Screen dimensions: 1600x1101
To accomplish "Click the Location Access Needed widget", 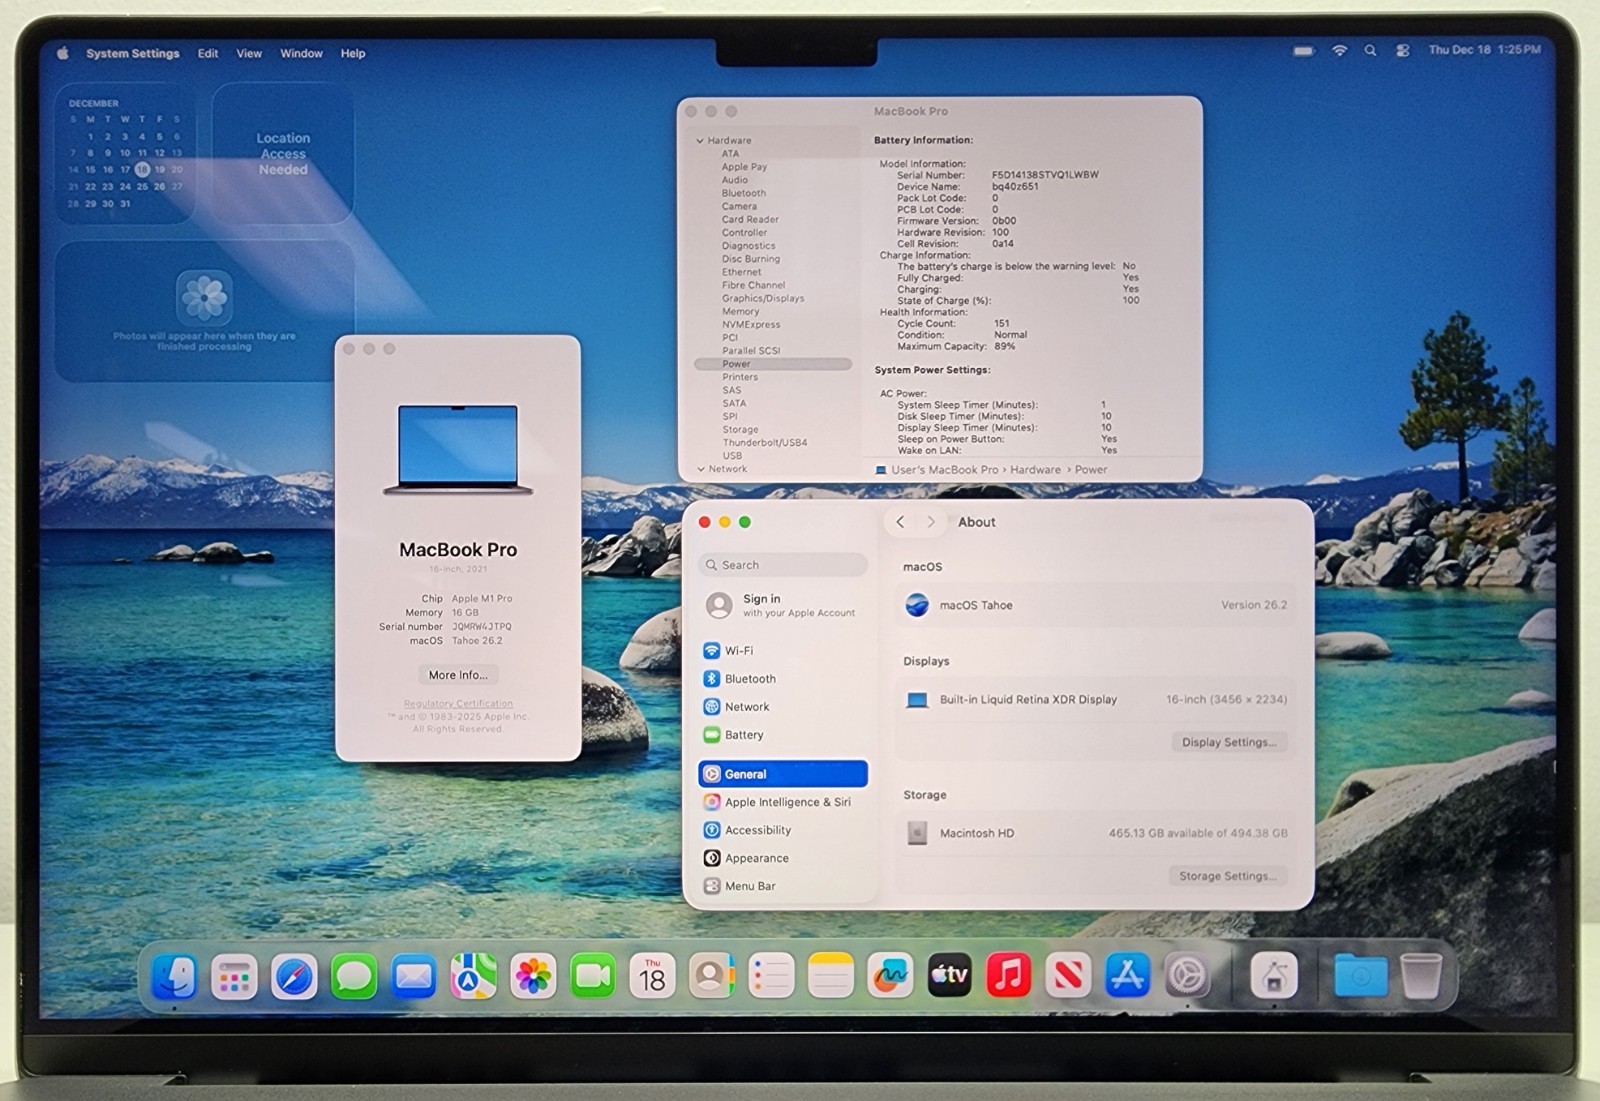I will coord(283,153).
